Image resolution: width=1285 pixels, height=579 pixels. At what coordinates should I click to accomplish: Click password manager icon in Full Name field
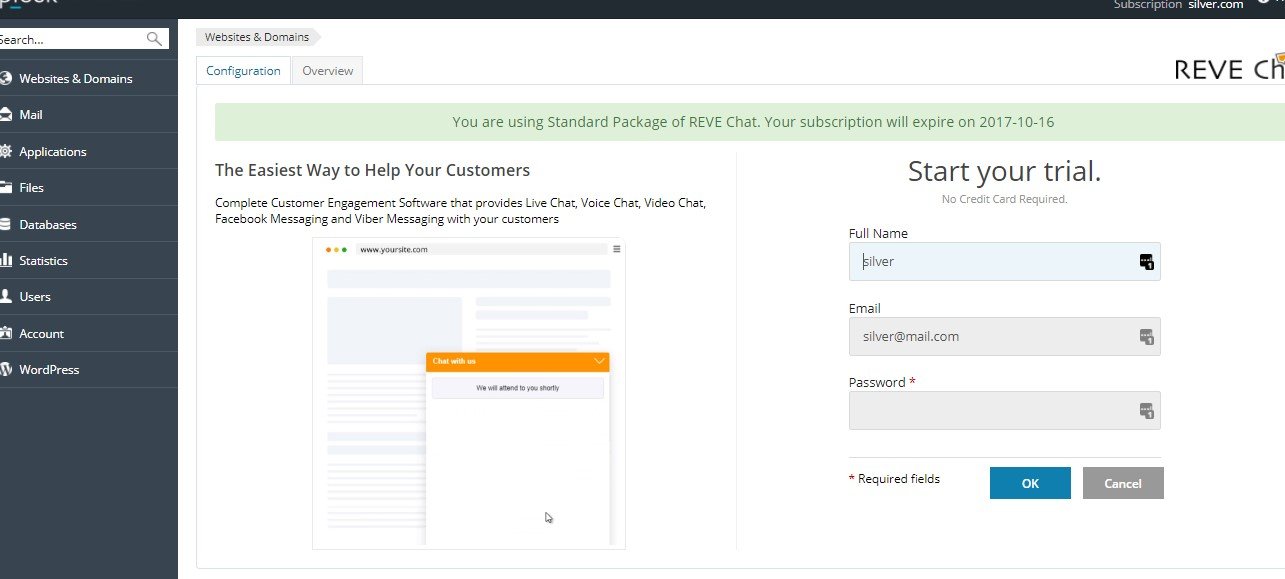[x=1146, y=262]
